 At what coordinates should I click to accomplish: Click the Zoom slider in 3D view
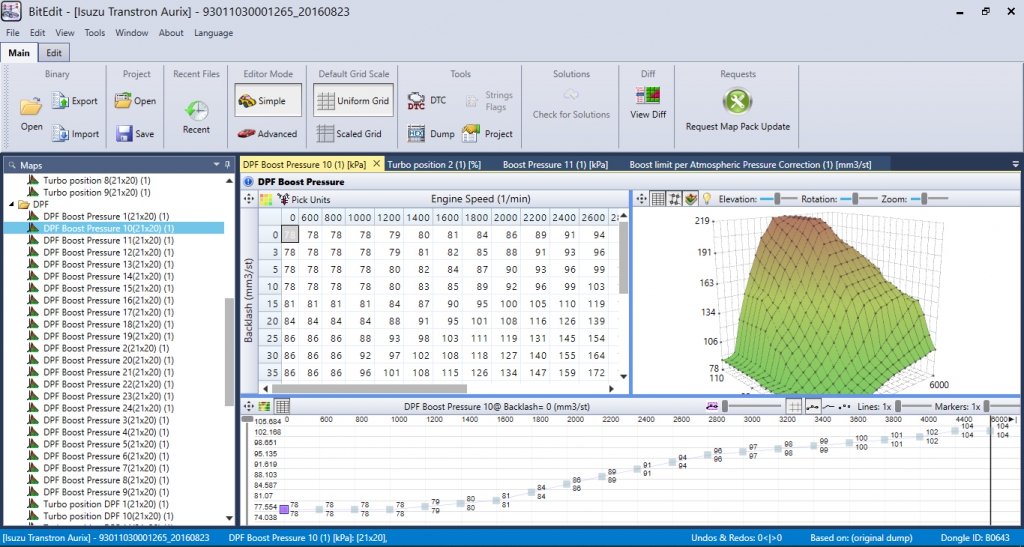928,198
